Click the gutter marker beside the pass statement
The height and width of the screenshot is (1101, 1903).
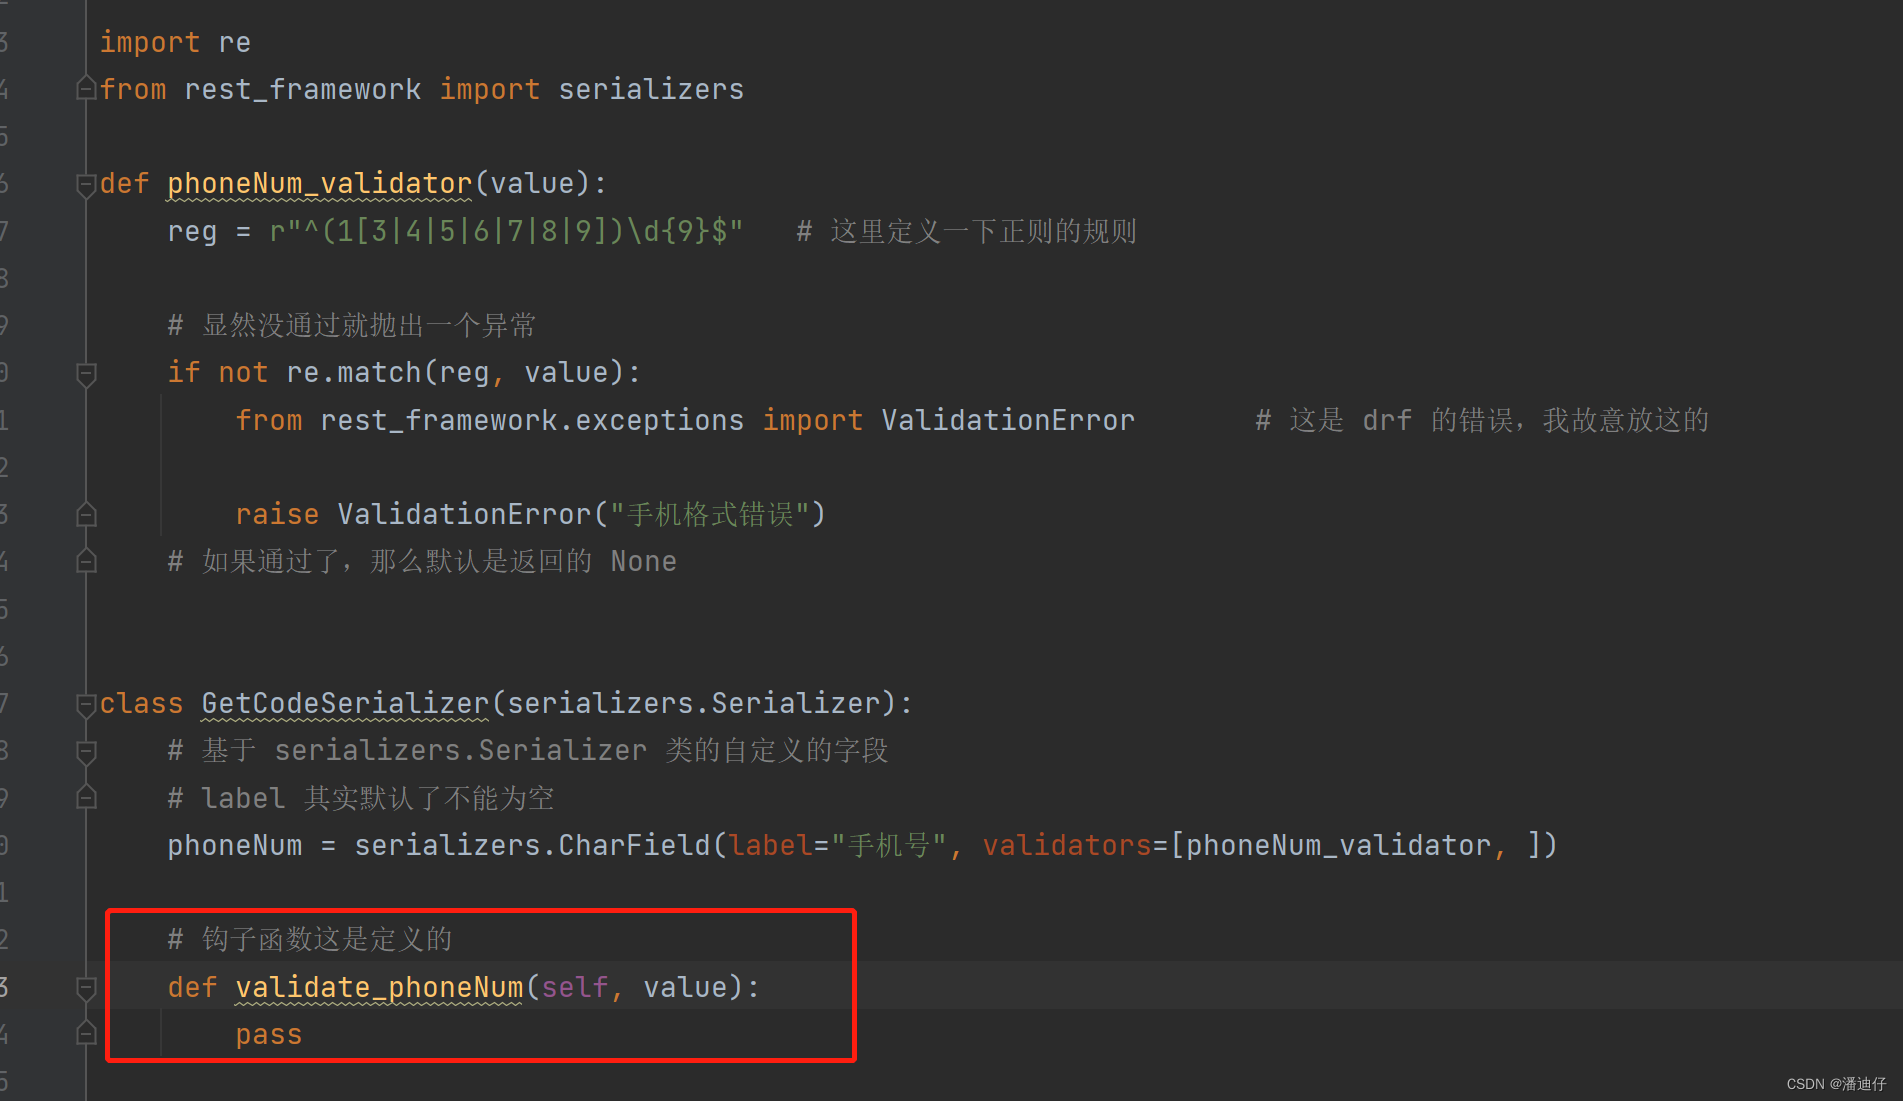click(86, 1033)
